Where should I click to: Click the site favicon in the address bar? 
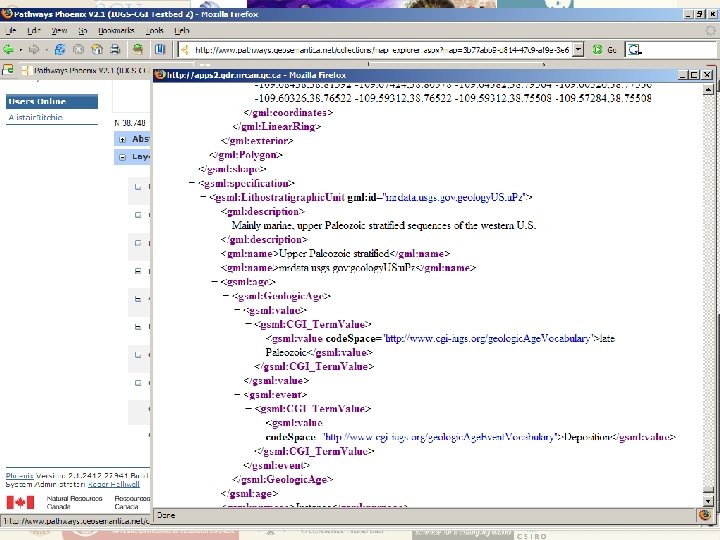185,50
